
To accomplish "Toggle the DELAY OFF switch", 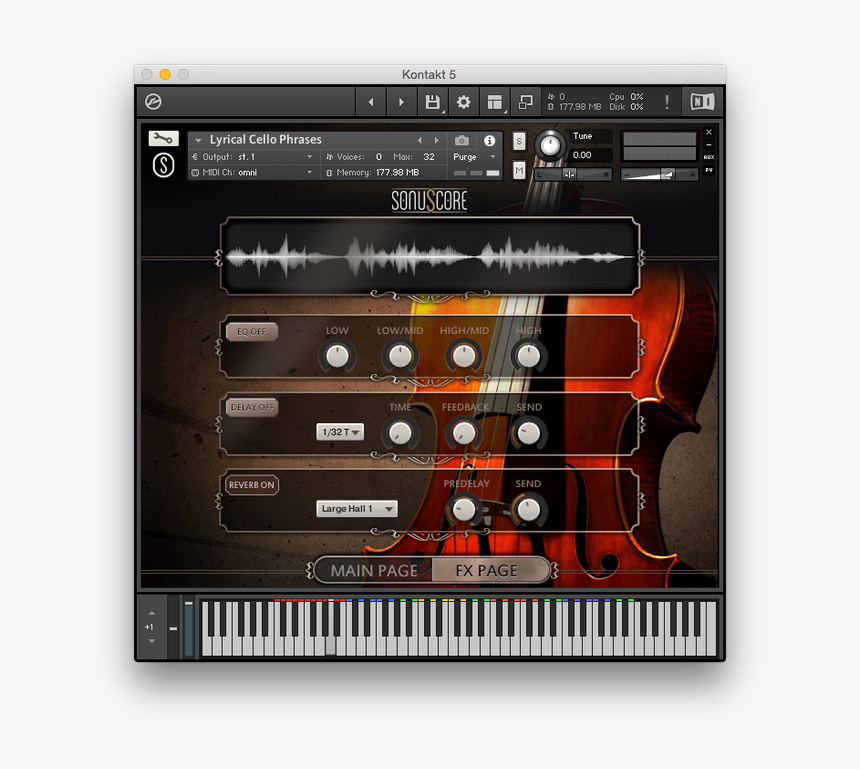I will coord(252,408).
